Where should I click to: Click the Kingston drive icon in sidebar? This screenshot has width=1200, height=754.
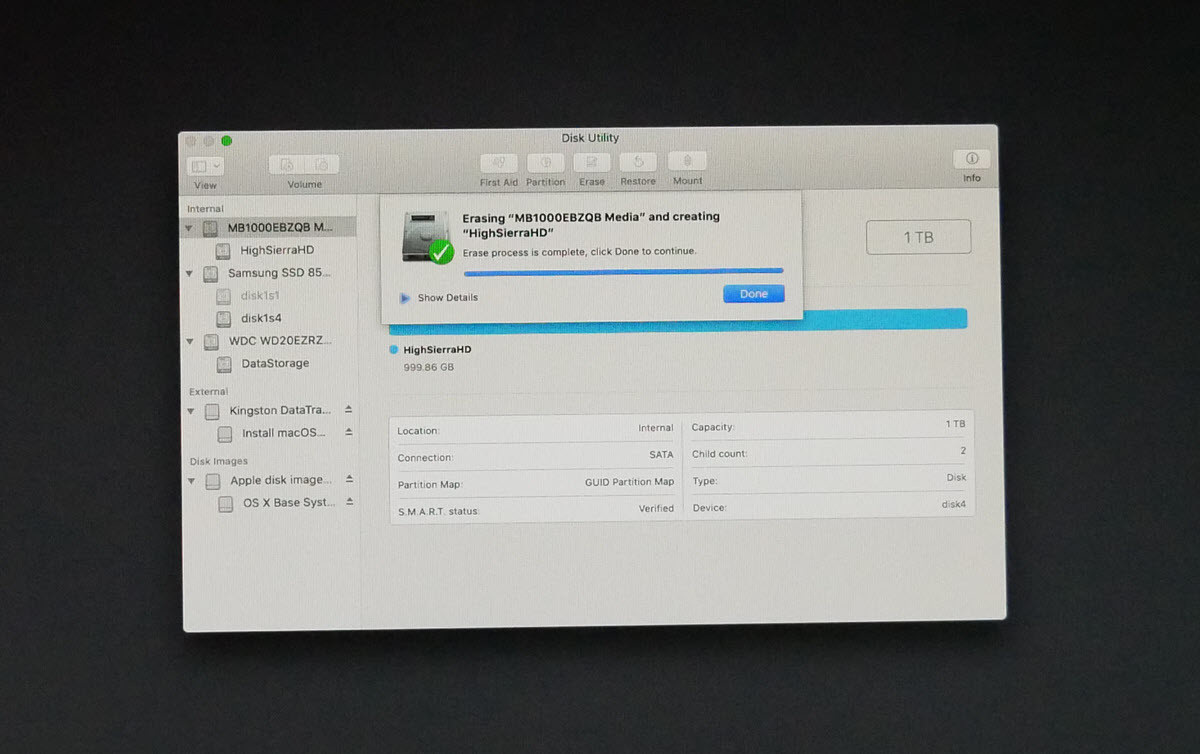212,412
